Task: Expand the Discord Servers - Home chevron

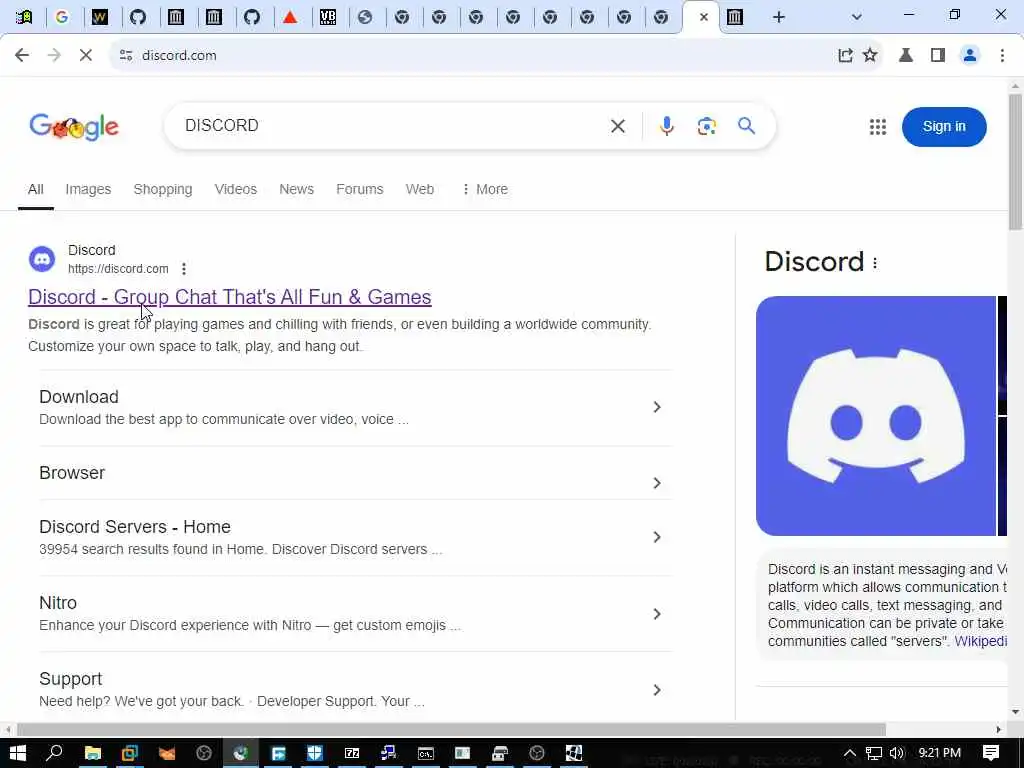Action: point(657,537)
